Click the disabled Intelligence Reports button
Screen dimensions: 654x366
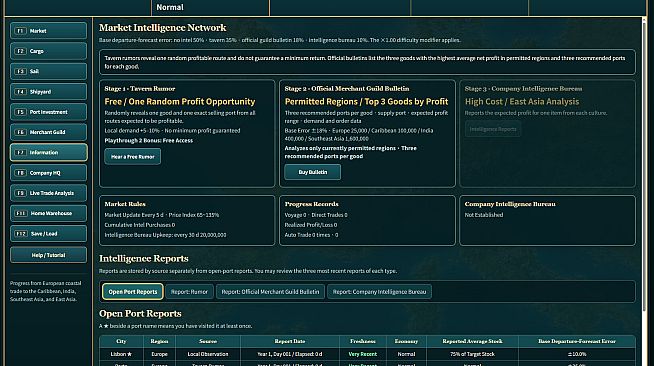(493, 129)
